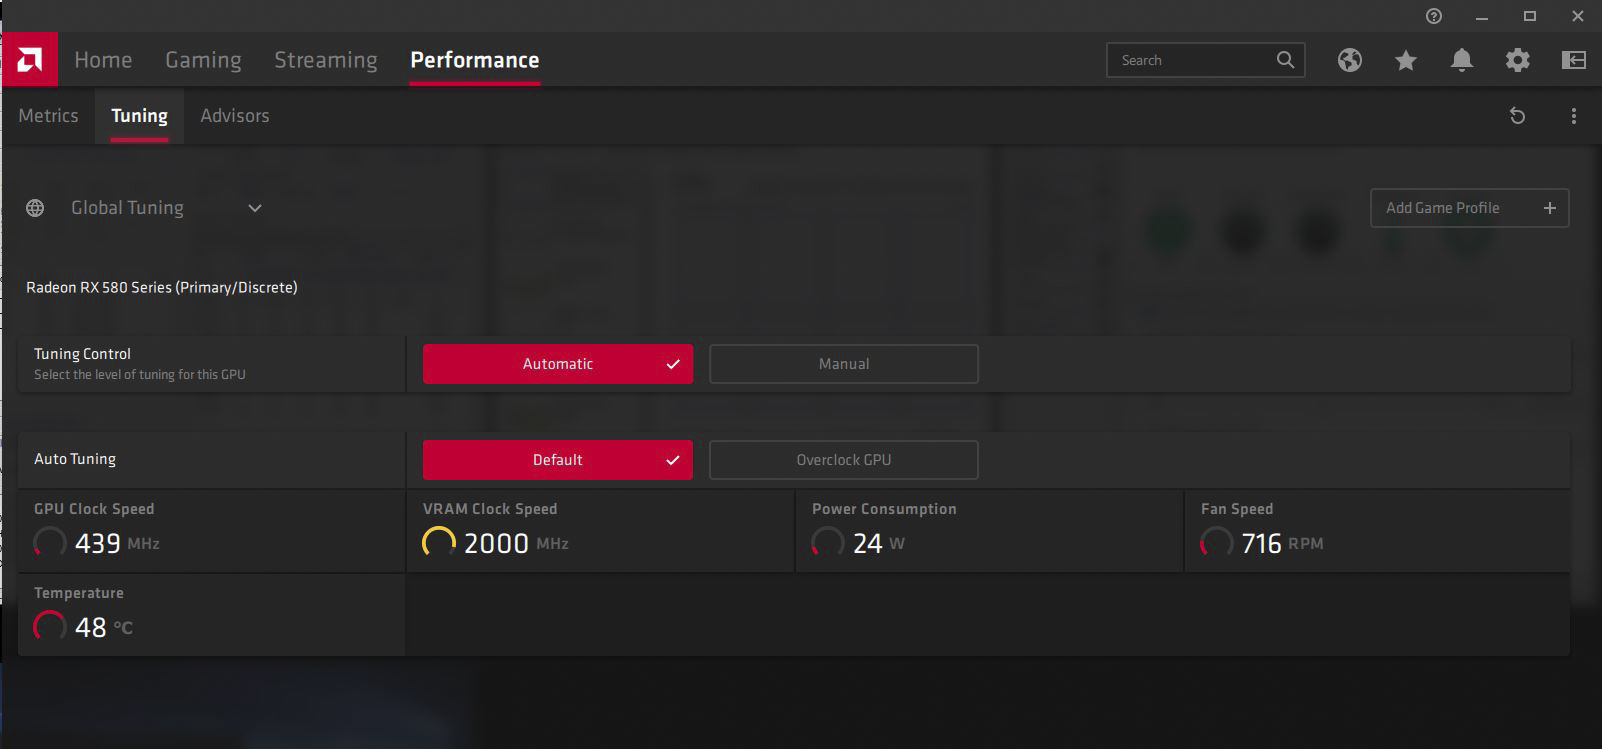The height and width of the screenshot is (749, 1602).
Task: Click the reset arrow icon
Action: point(1517,116)
